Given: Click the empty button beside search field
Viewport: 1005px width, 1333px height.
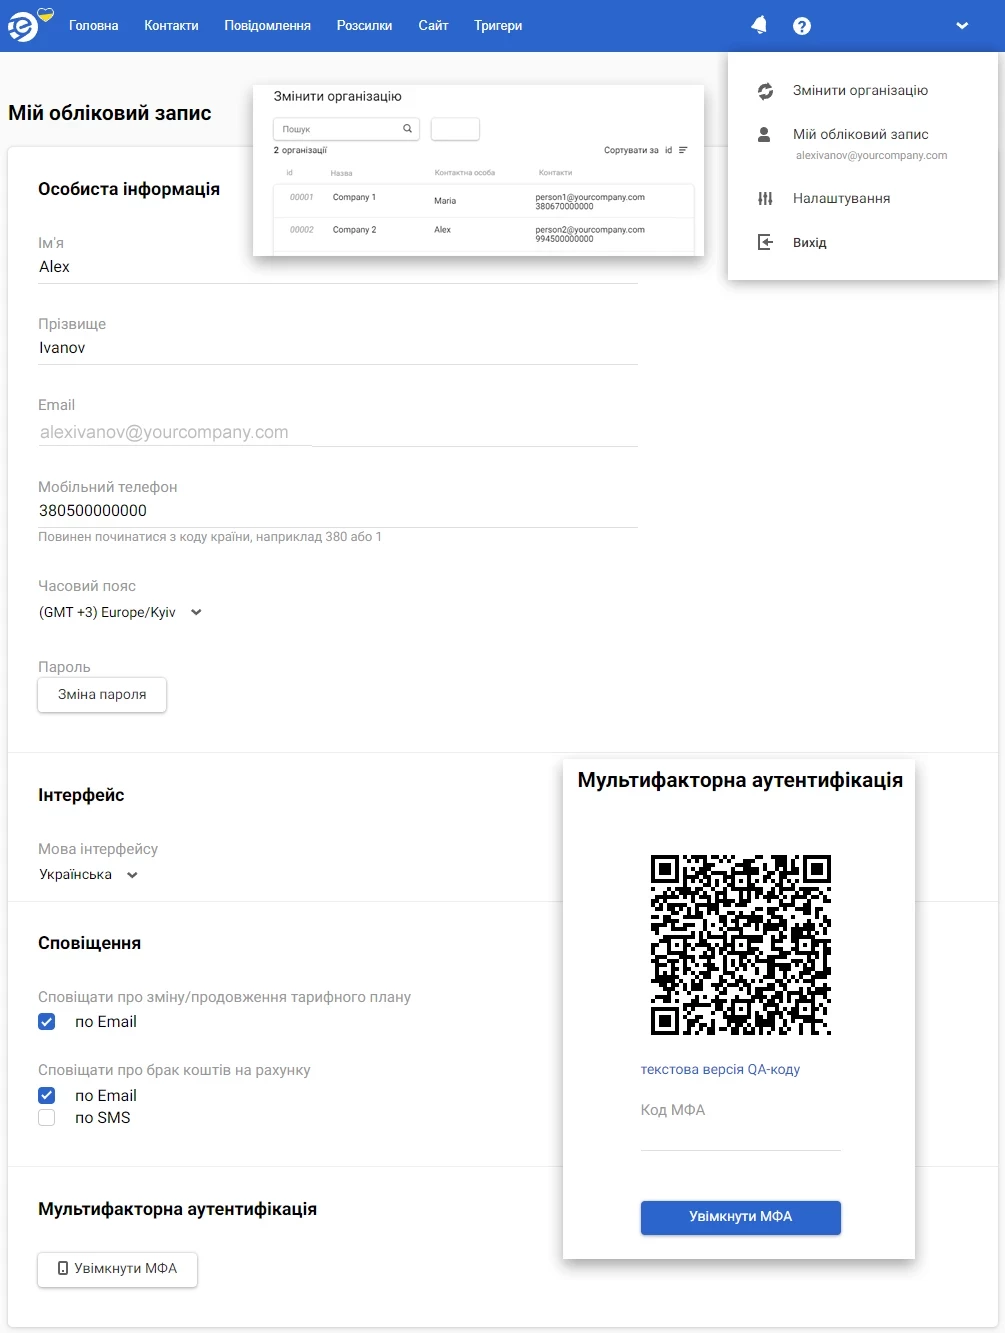Looking at the screenshot, I should tap(455, 129).
